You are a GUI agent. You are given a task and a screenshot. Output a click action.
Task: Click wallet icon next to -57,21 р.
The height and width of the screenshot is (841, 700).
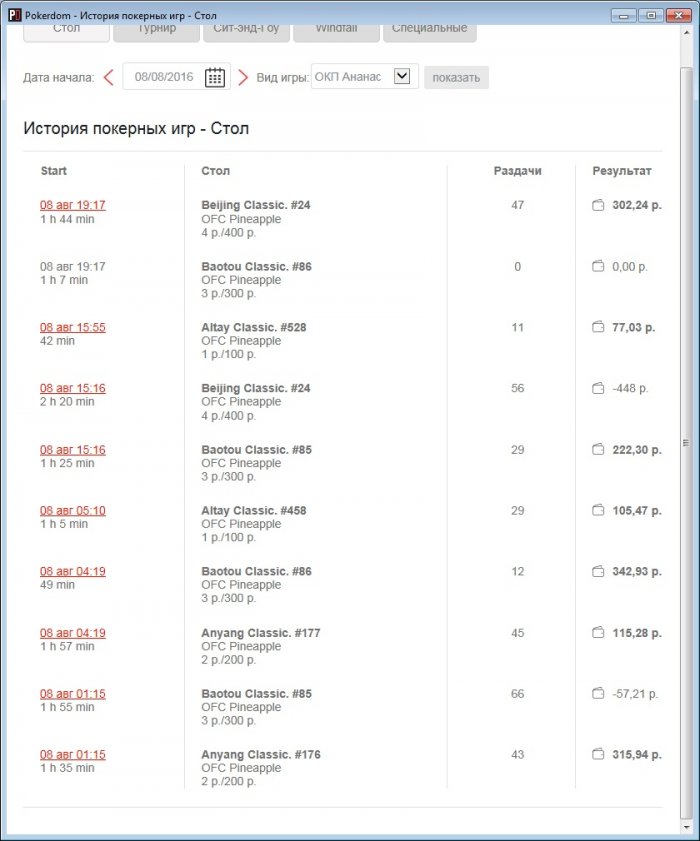click(x=598, y=694)
